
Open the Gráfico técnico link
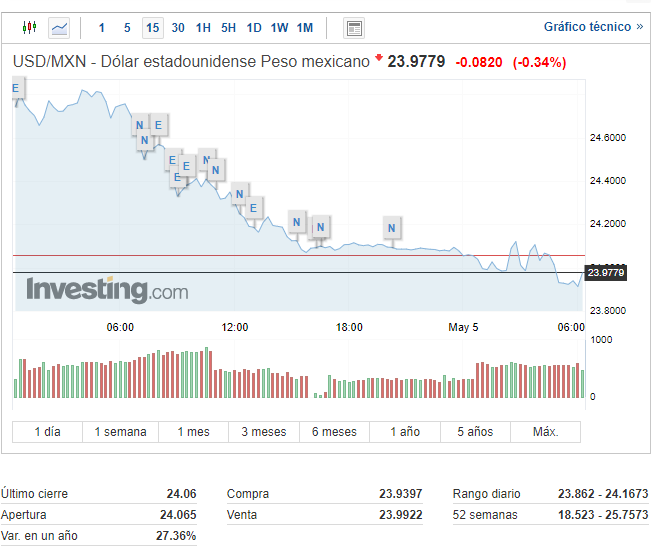593,27
